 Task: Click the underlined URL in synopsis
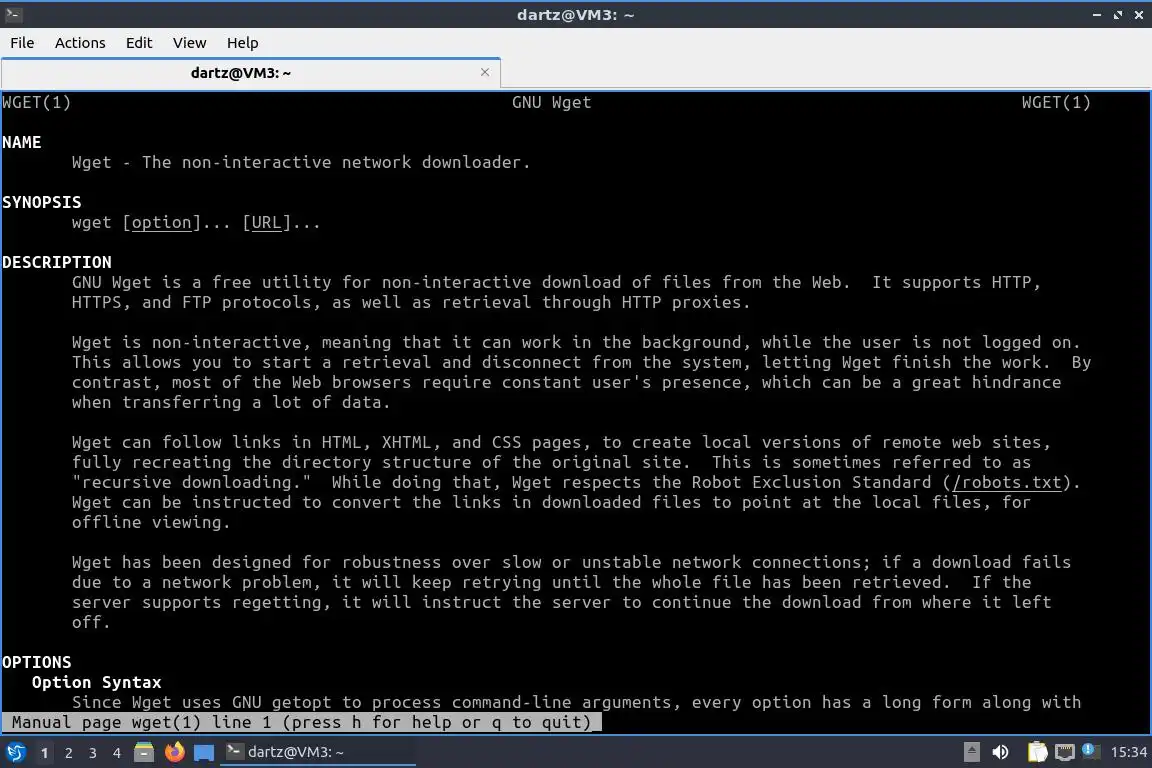click(x=267, y=223)
